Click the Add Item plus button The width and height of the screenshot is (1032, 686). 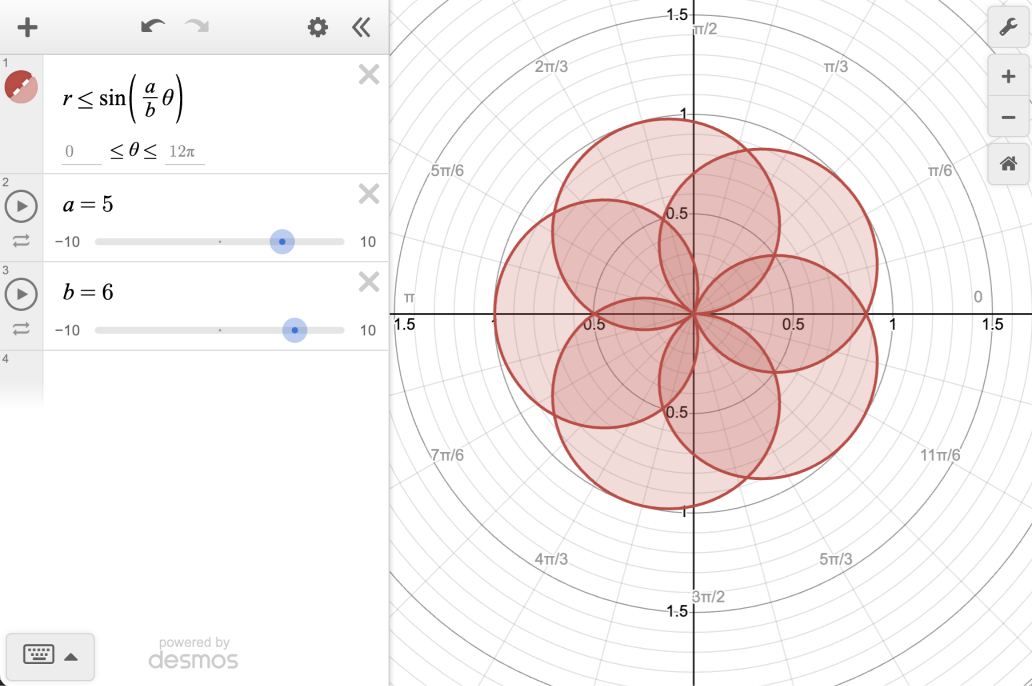27,27
